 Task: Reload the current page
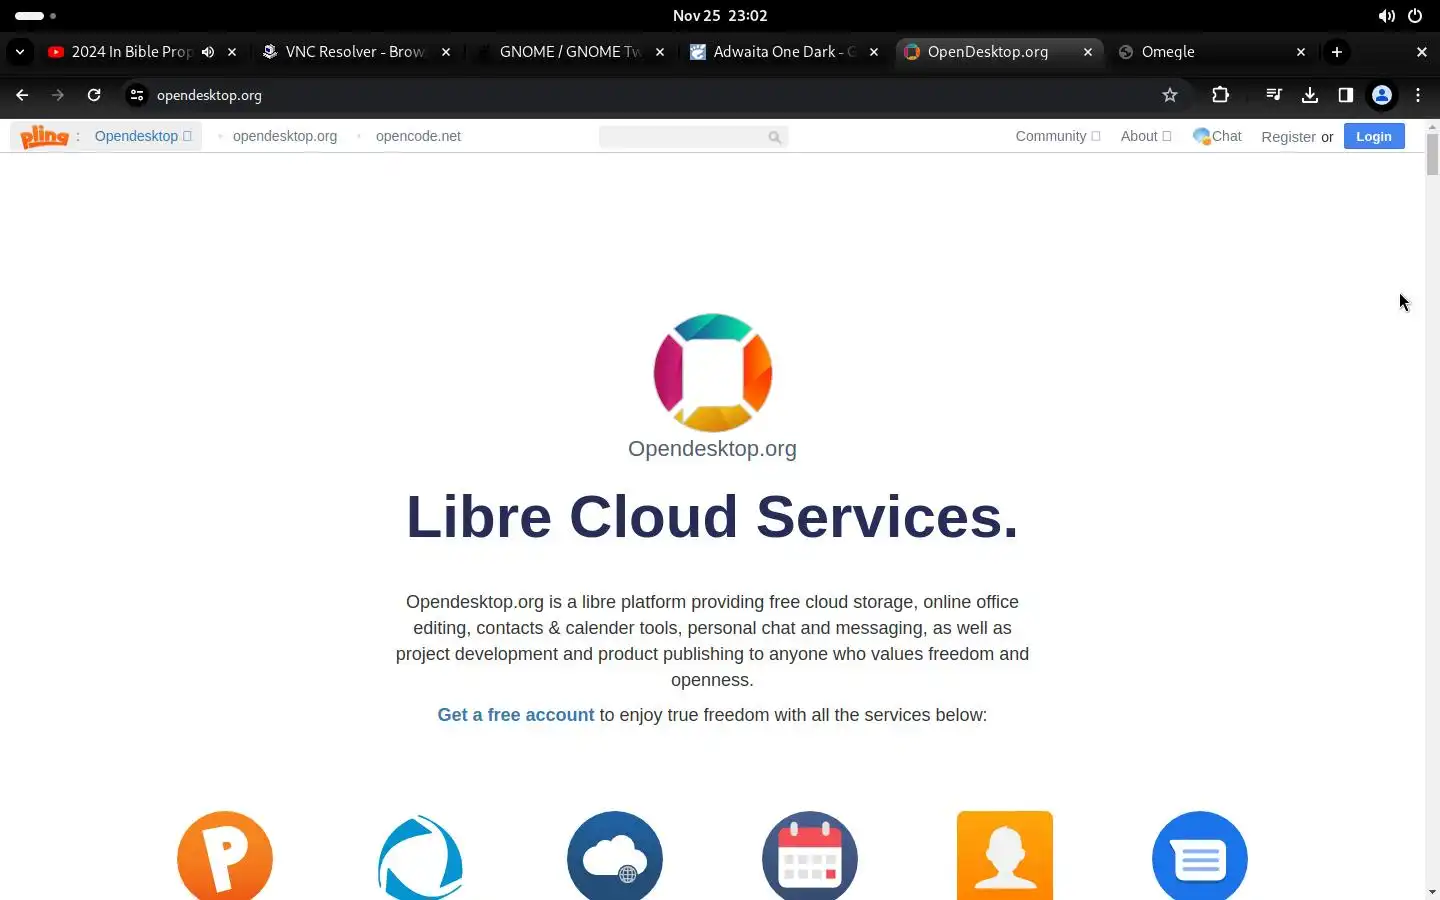click(94, 95)
